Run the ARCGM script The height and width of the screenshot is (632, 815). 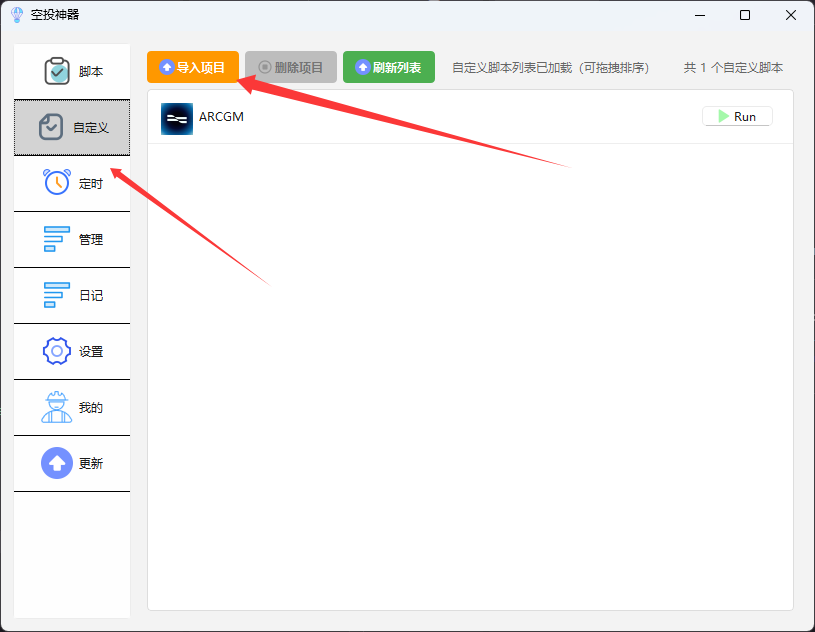click(737, 117)
